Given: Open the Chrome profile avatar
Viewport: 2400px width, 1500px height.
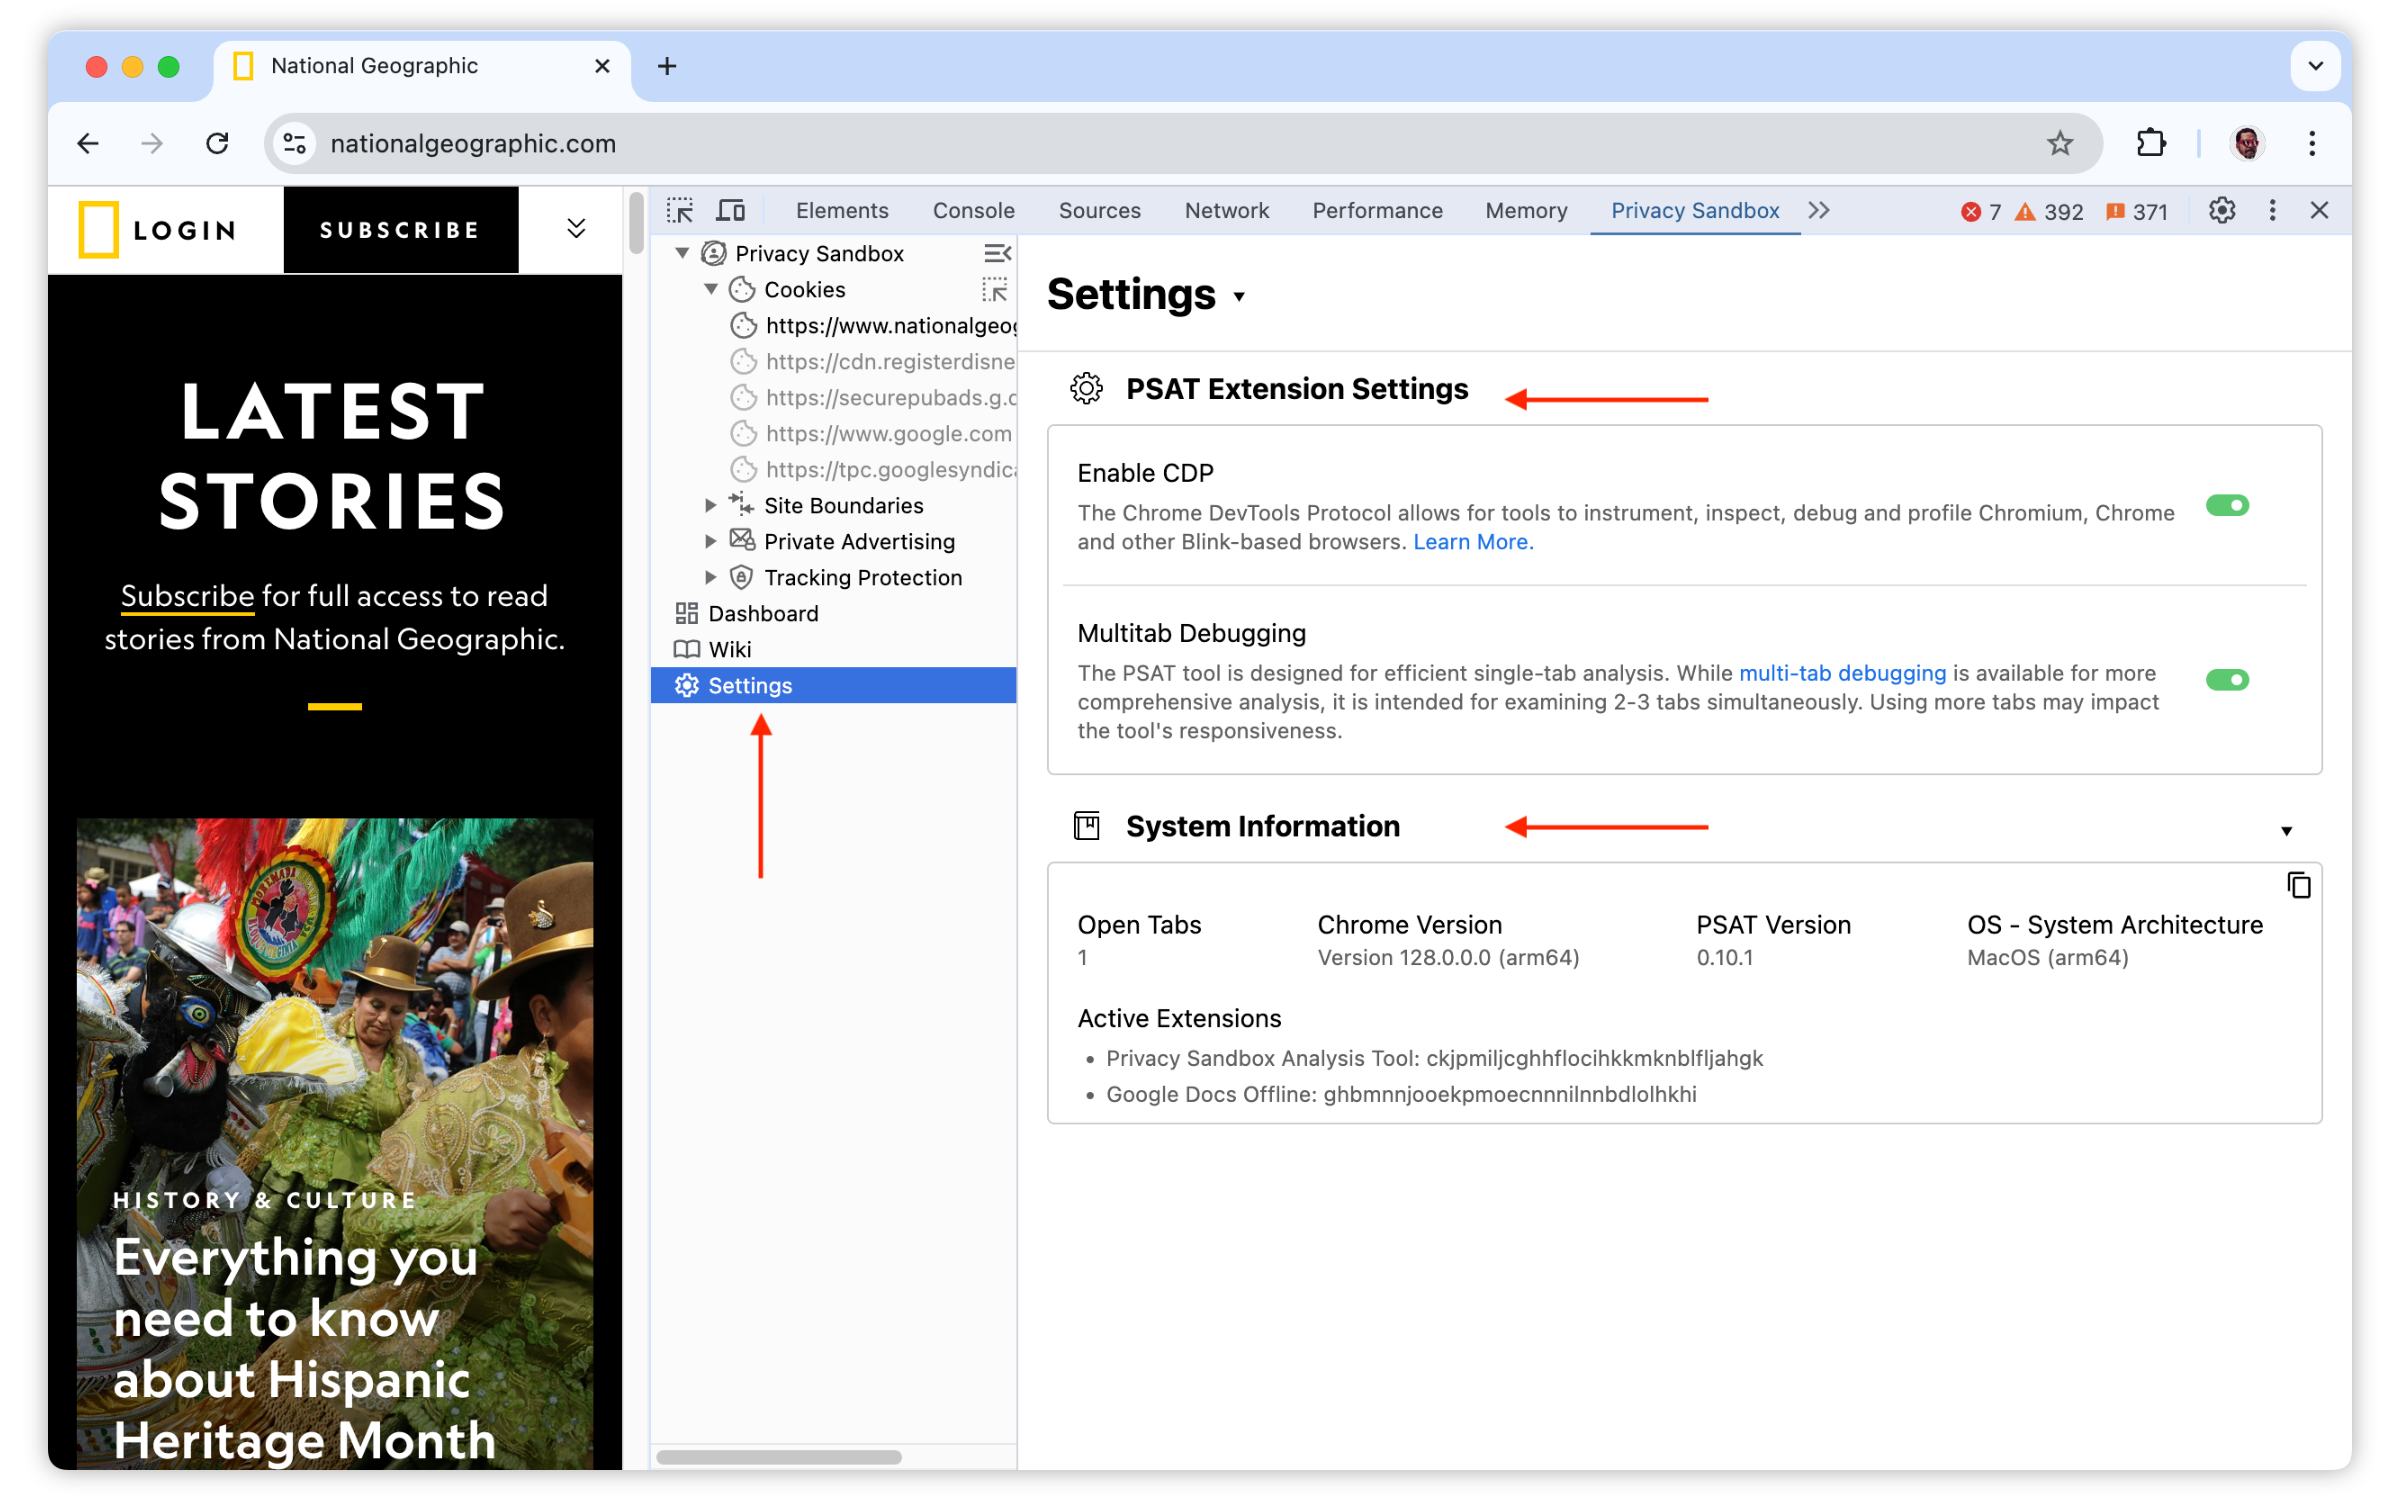Looking at the screenshot, I should [x=2247, y=143].
